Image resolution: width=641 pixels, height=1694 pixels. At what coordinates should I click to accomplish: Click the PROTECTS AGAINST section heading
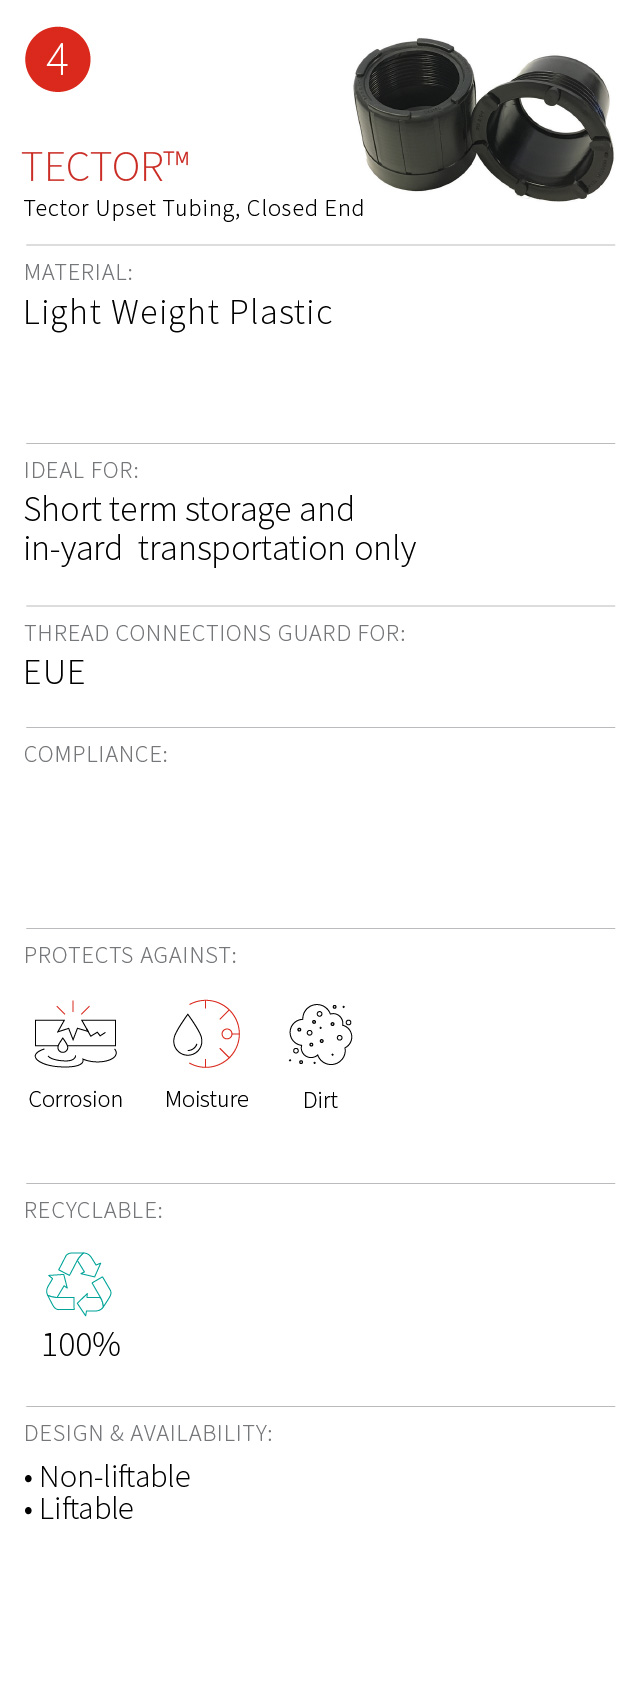[x=130, y=956]
